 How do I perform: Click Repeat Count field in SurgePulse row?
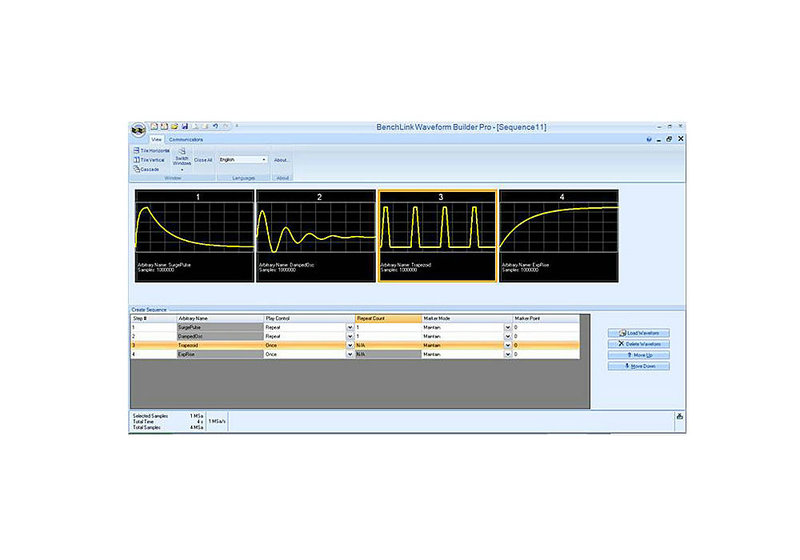tap(388, 327)
